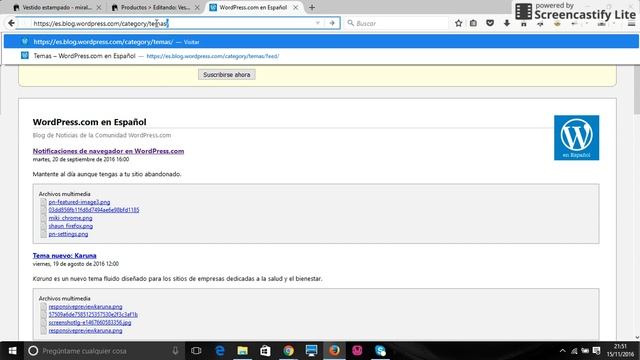Open Skype from taskbar
The image size is (640, 360).
(380, 351)
